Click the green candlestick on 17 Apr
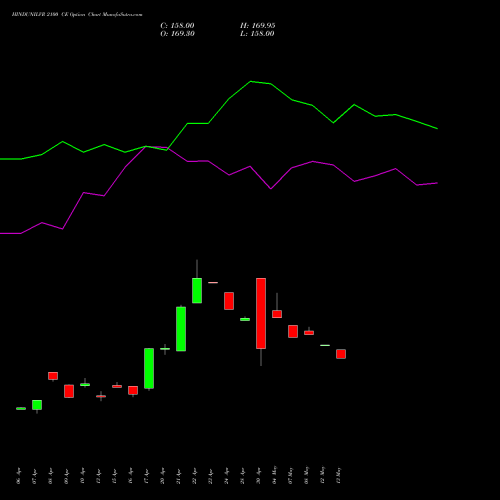Screen dimensions: 500x500 [149, 368]
